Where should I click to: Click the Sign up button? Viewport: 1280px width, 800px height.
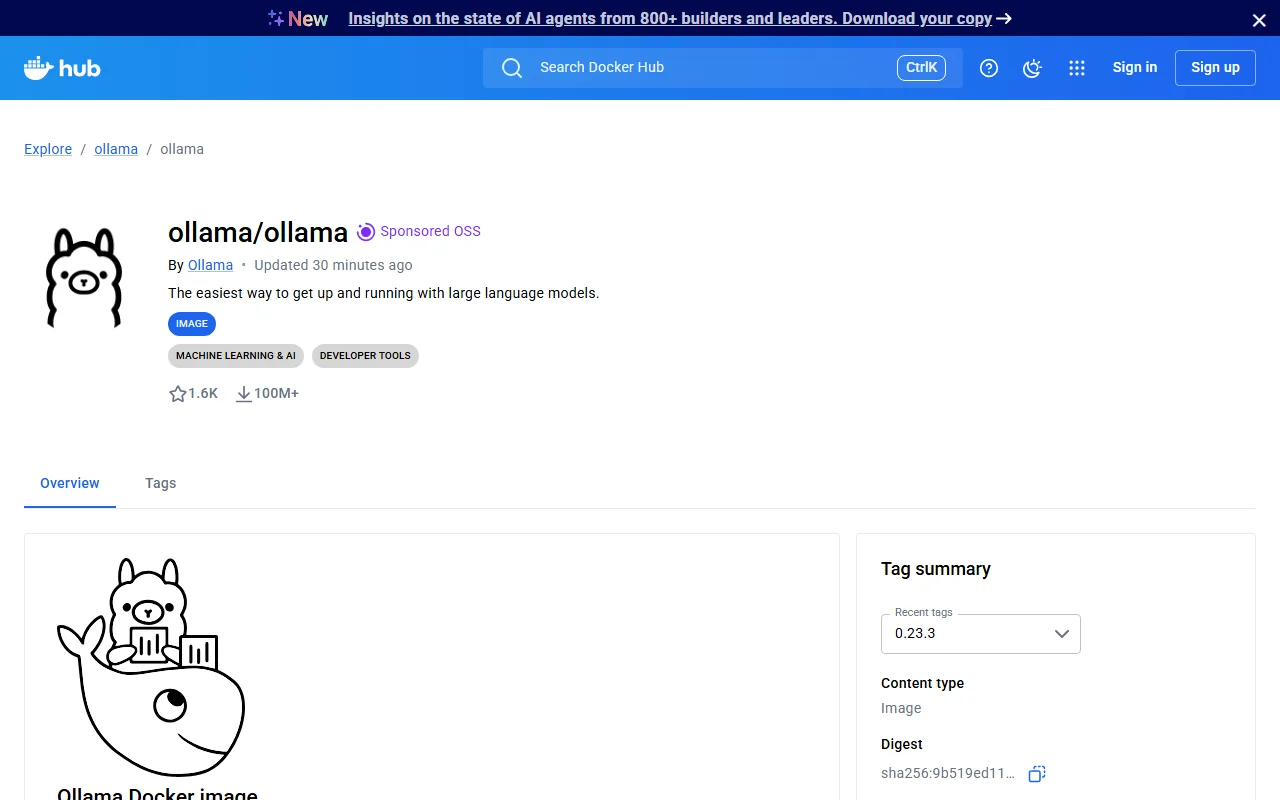pyautogui.click(x=1215, y=68)
